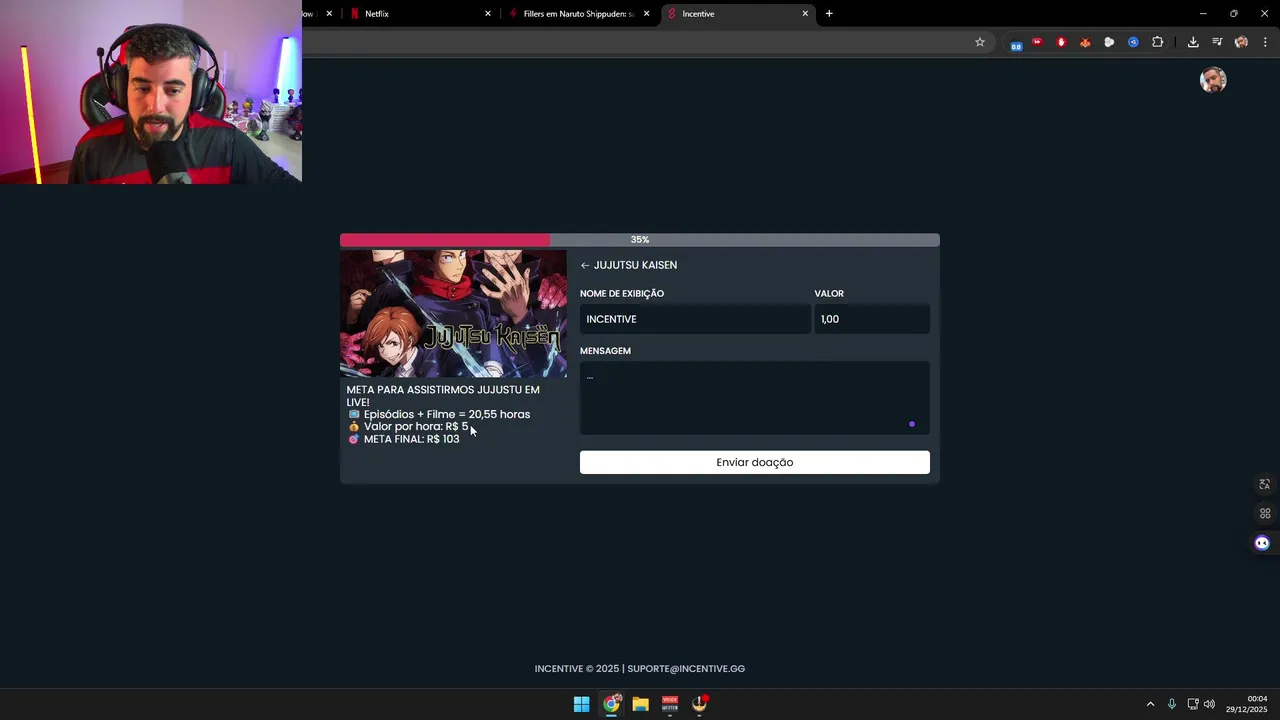Close the Incentive tab
Image resolution: width=1280 pixels, height=720 pixels.
pyautogui.click(x=805, y=14)
